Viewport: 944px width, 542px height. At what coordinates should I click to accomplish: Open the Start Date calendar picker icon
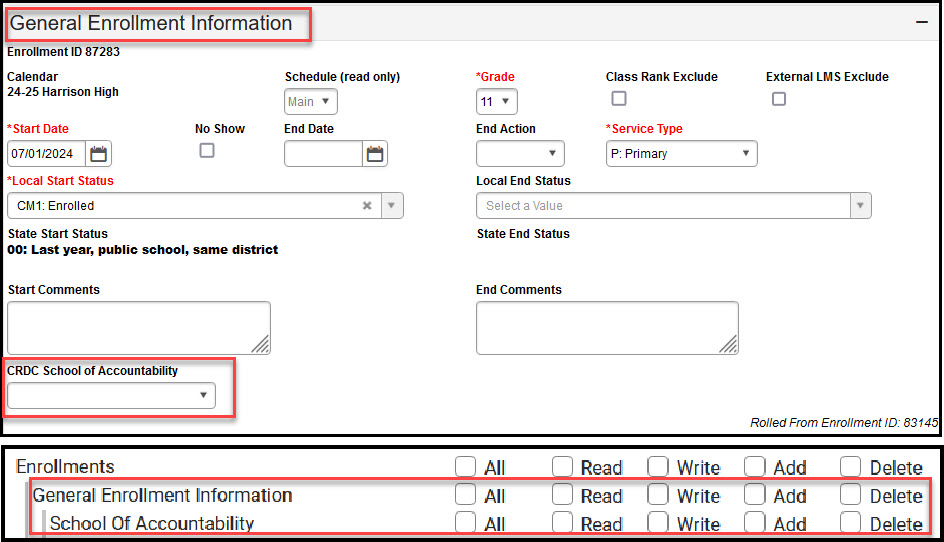point(98,154)
